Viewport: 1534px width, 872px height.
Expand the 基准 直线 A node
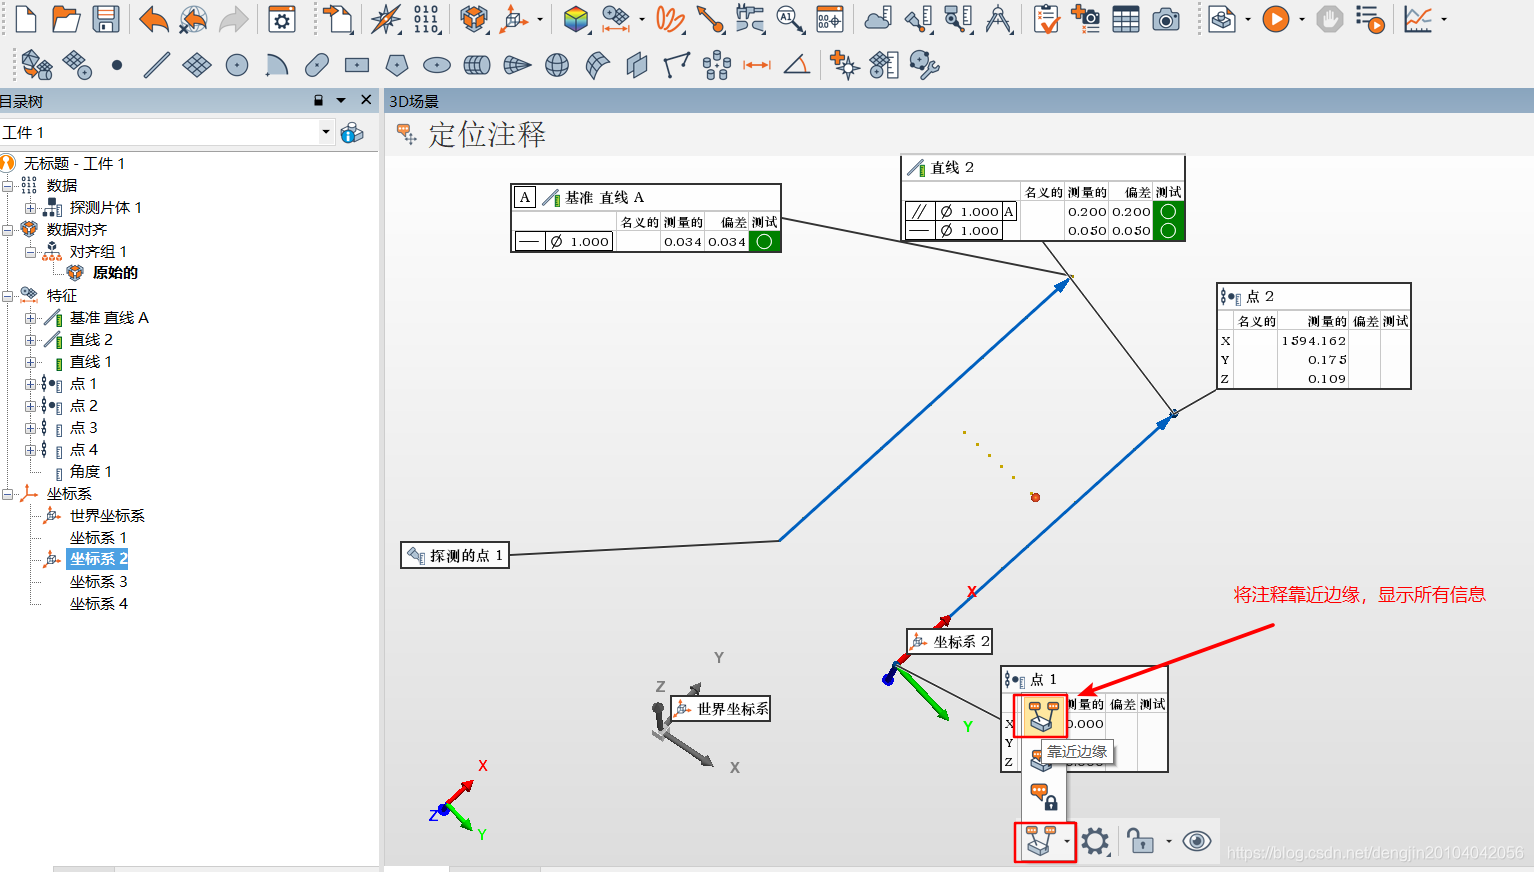click(x=31, y=318)
